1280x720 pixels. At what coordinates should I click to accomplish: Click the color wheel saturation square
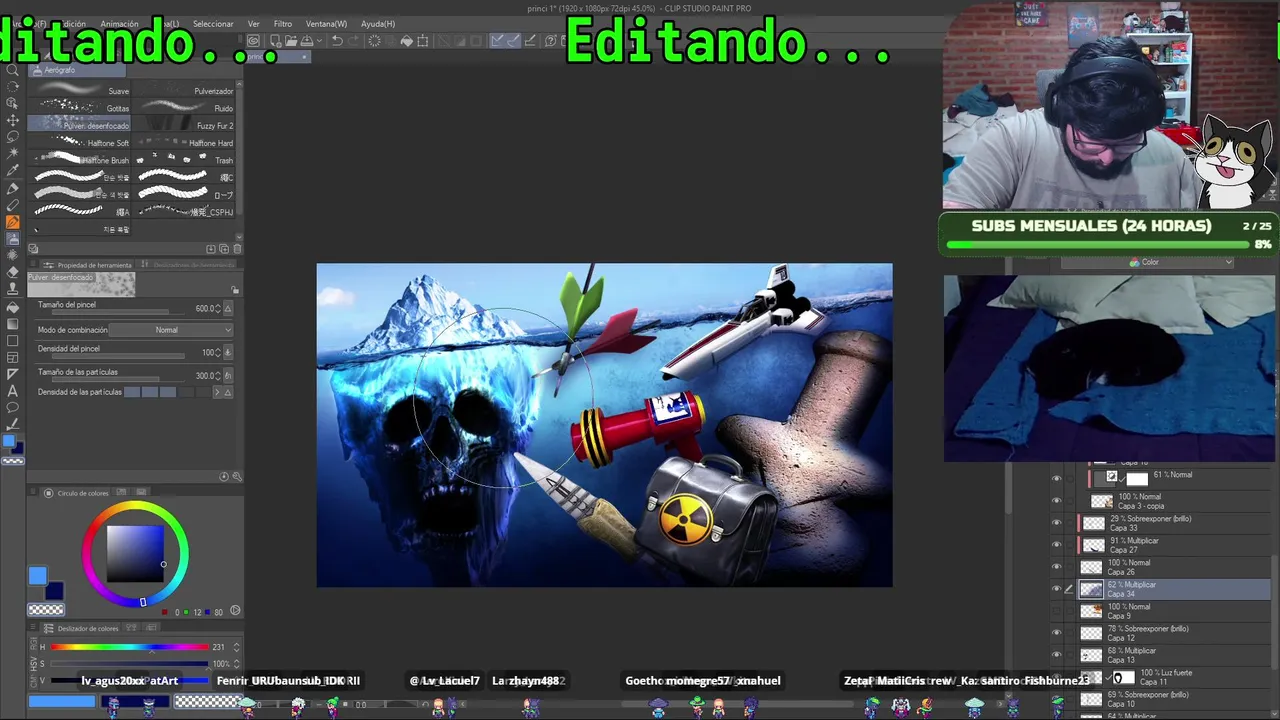tap(135, 553)
